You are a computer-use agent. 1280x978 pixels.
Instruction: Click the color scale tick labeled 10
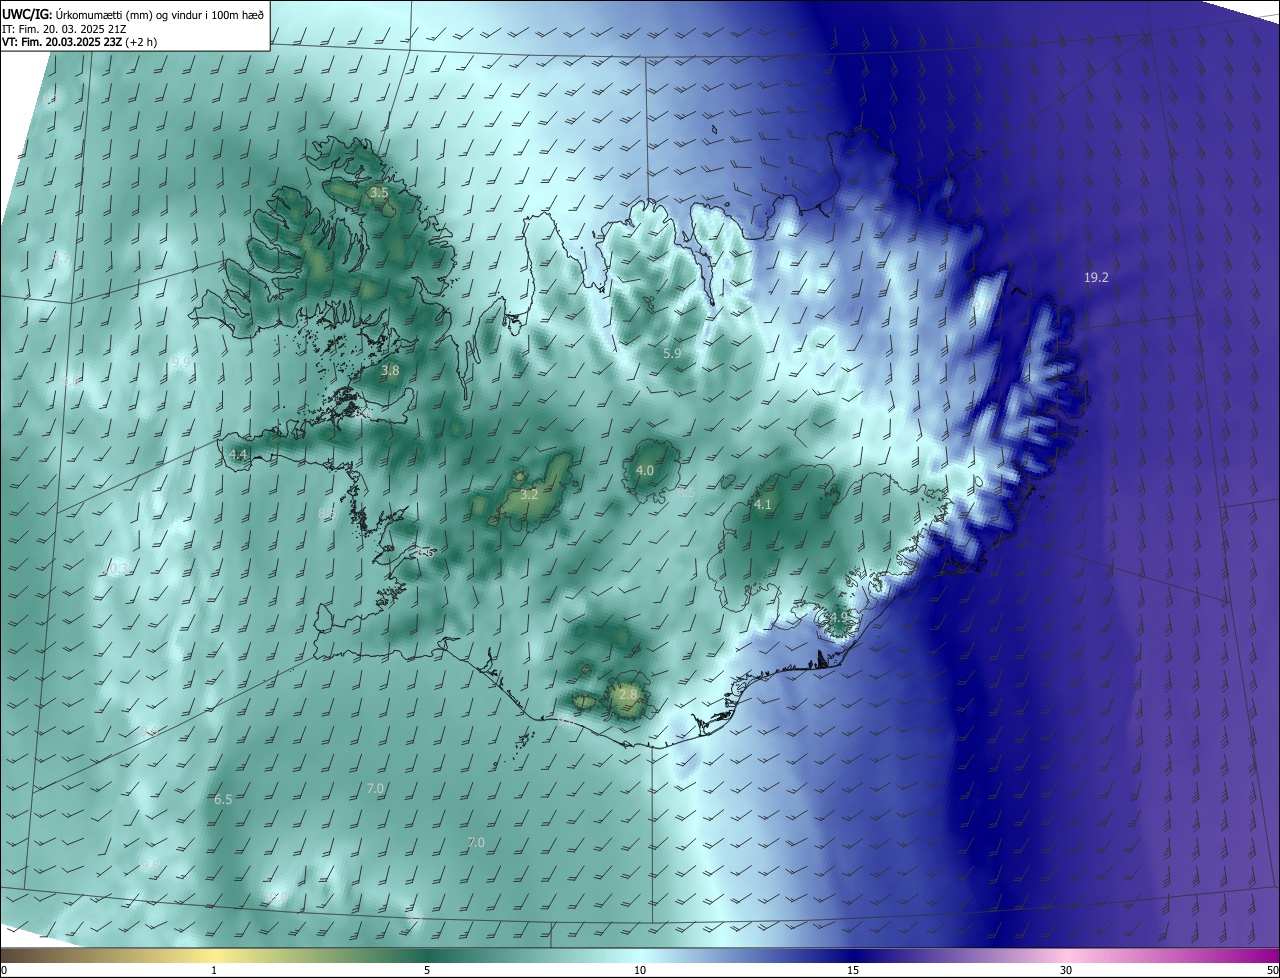[640, 970]
